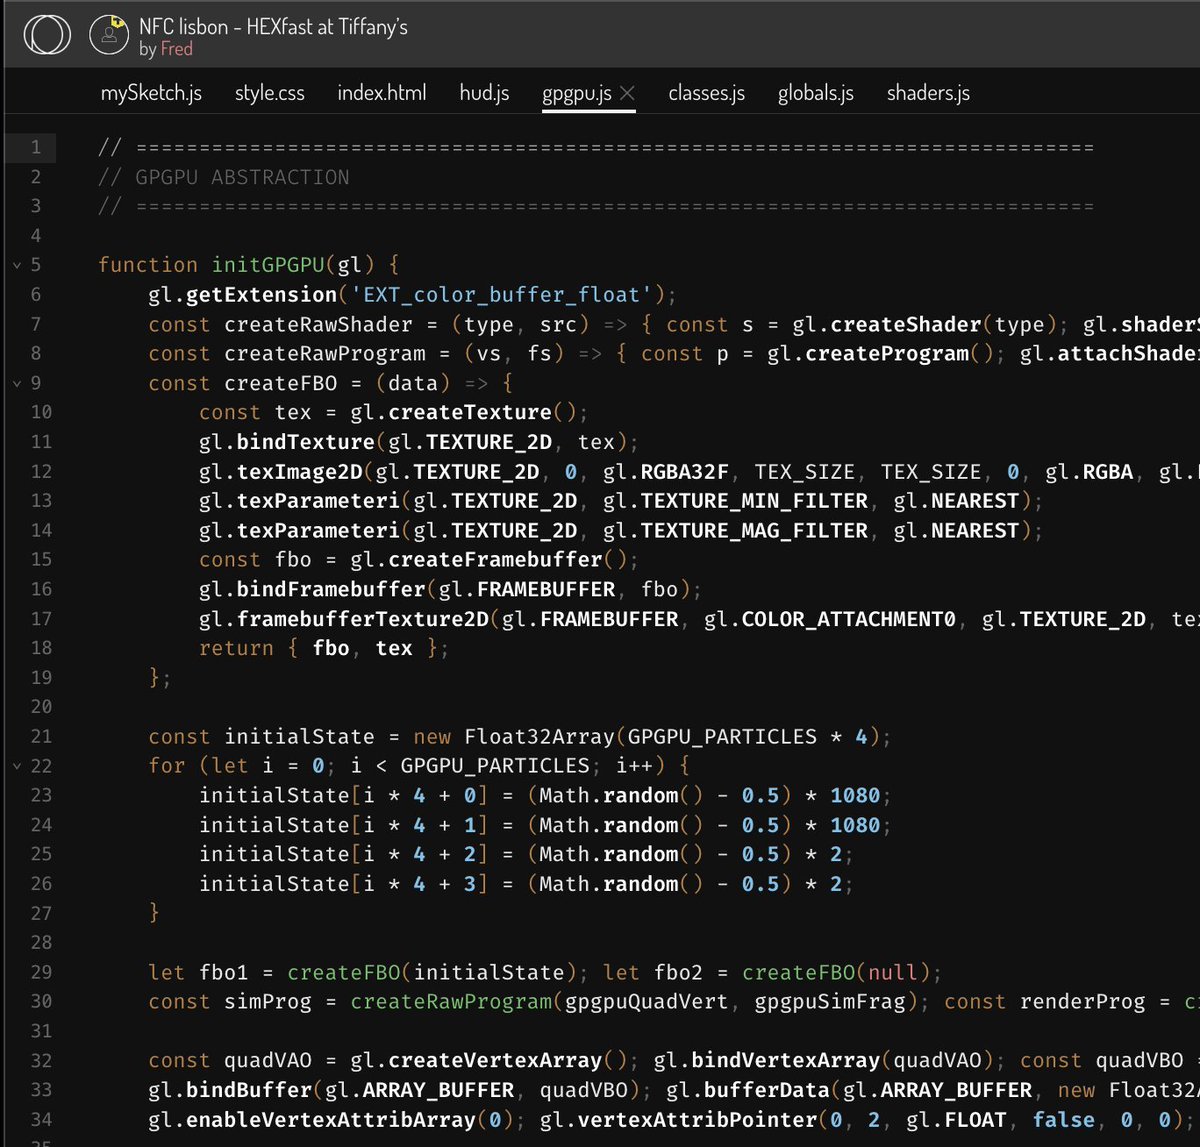The width and height of the screenshot is (1200, 1147).
Task: Open the shaders.js tab
Action: point(928,93)
